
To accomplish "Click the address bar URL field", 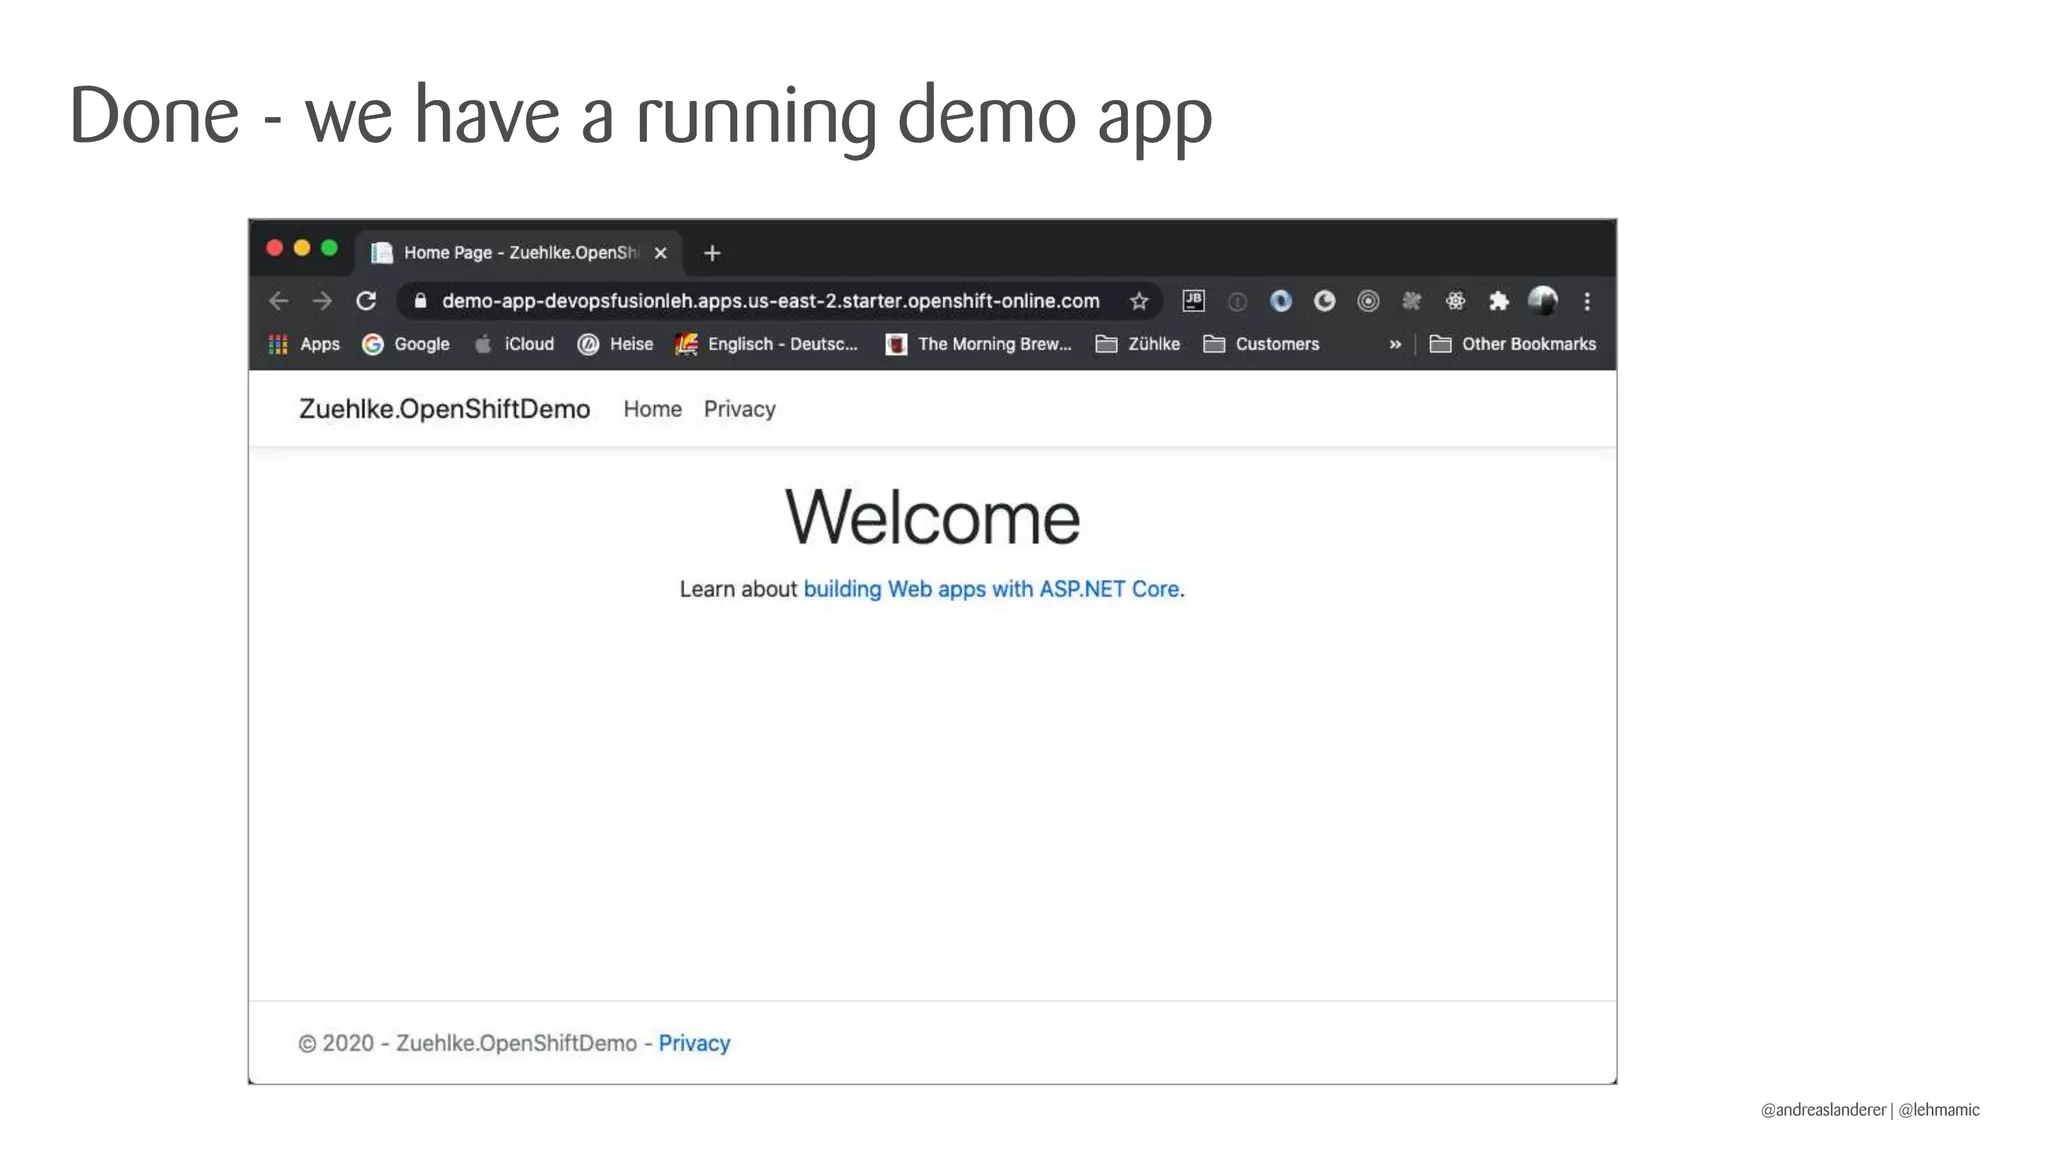I will pos(770,301).
